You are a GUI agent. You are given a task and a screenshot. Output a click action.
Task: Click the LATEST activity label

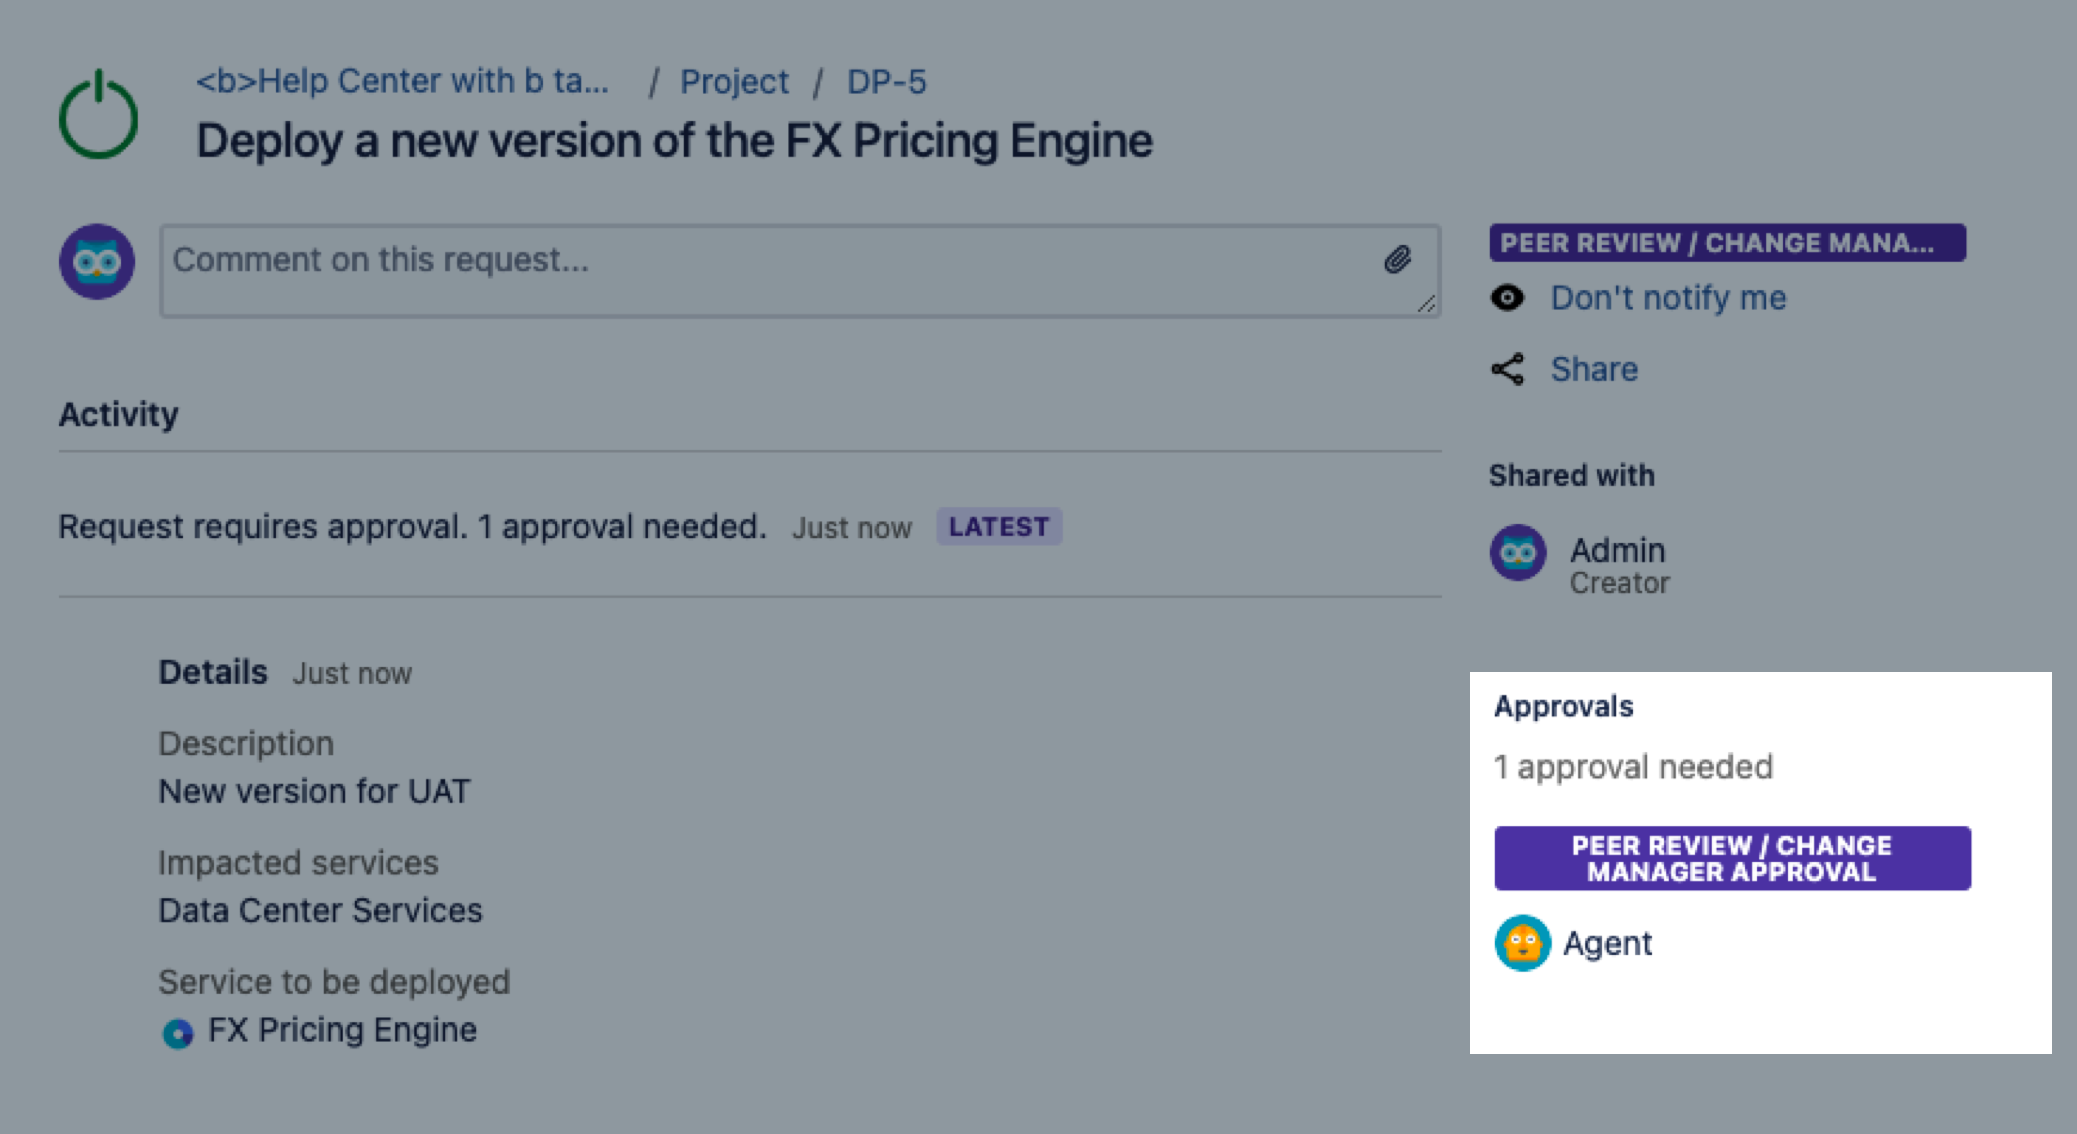998,527
